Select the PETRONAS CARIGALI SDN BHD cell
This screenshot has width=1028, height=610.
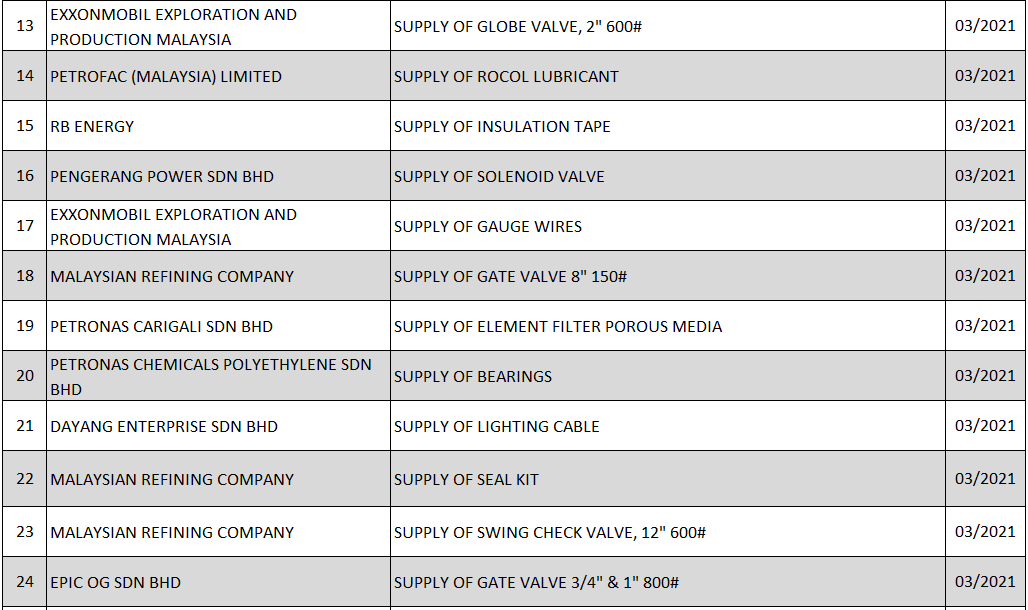coord(161,327)
